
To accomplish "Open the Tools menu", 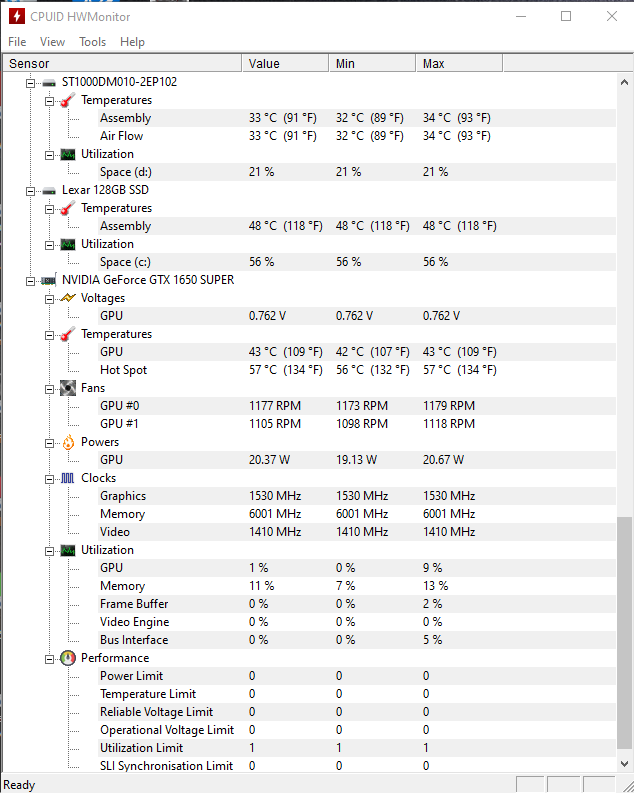I will [93, 42].
